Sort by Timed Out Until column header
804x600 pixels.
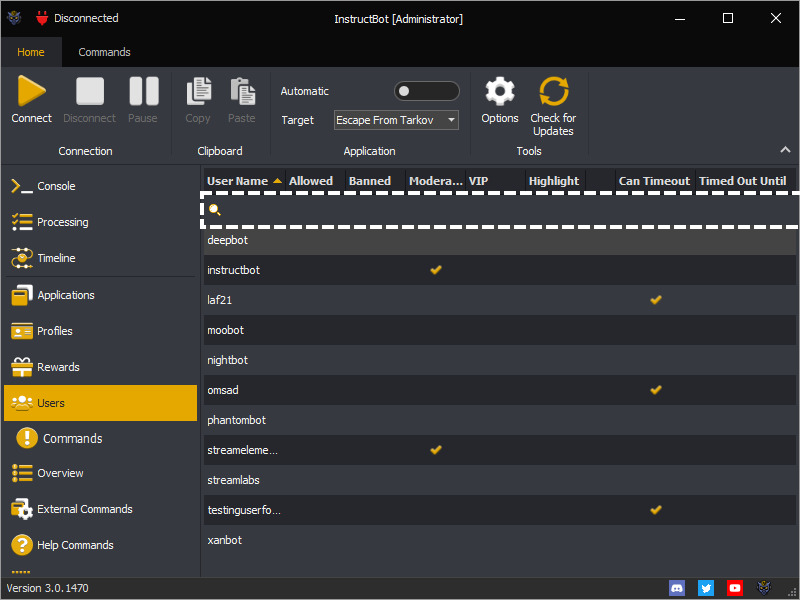(746, 181)
